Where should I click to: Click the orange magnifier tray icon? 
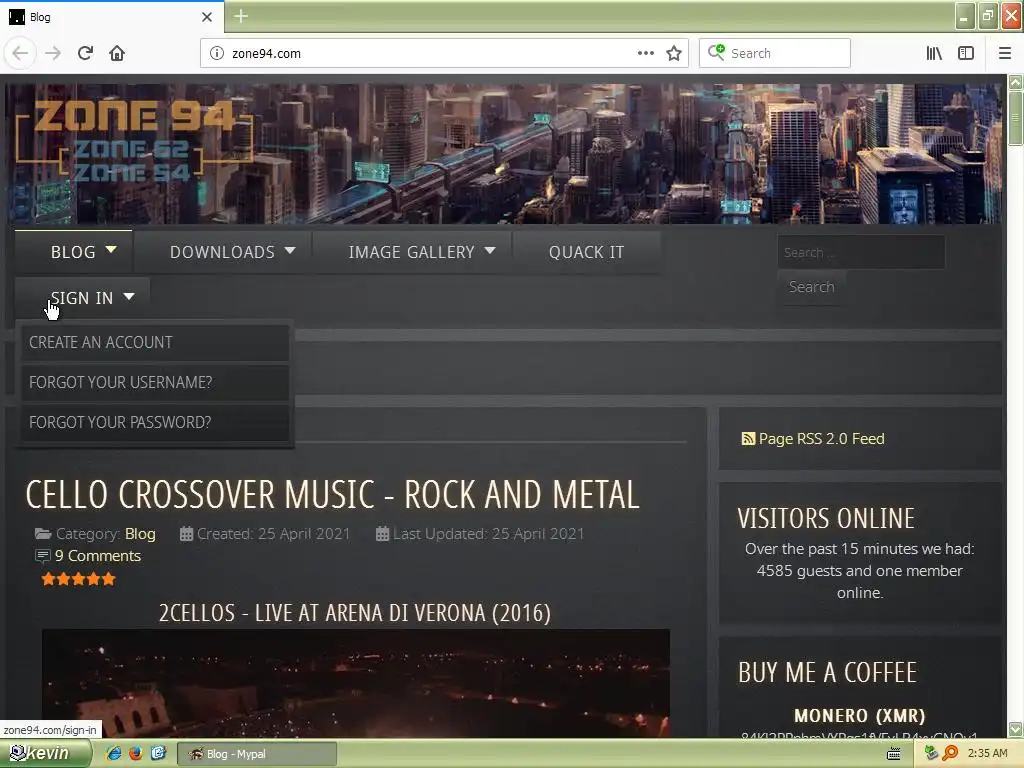[950, 754]
